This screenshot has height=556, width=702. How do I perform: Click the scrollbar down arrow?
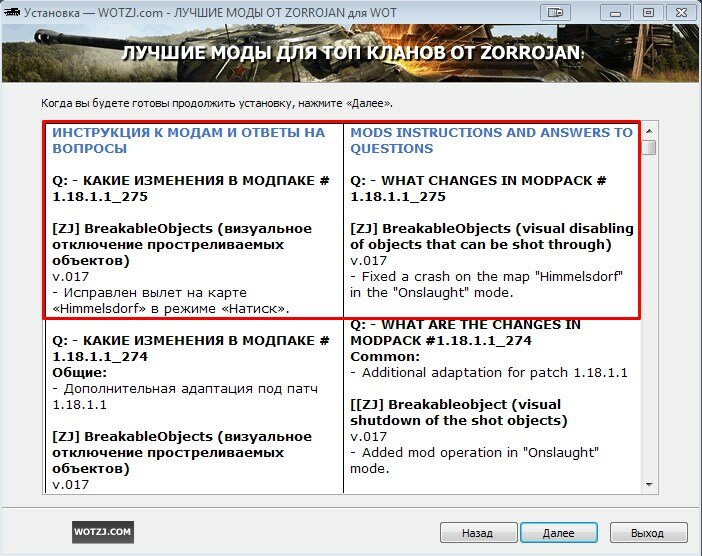pyautogui.click(x=649, y=484)
